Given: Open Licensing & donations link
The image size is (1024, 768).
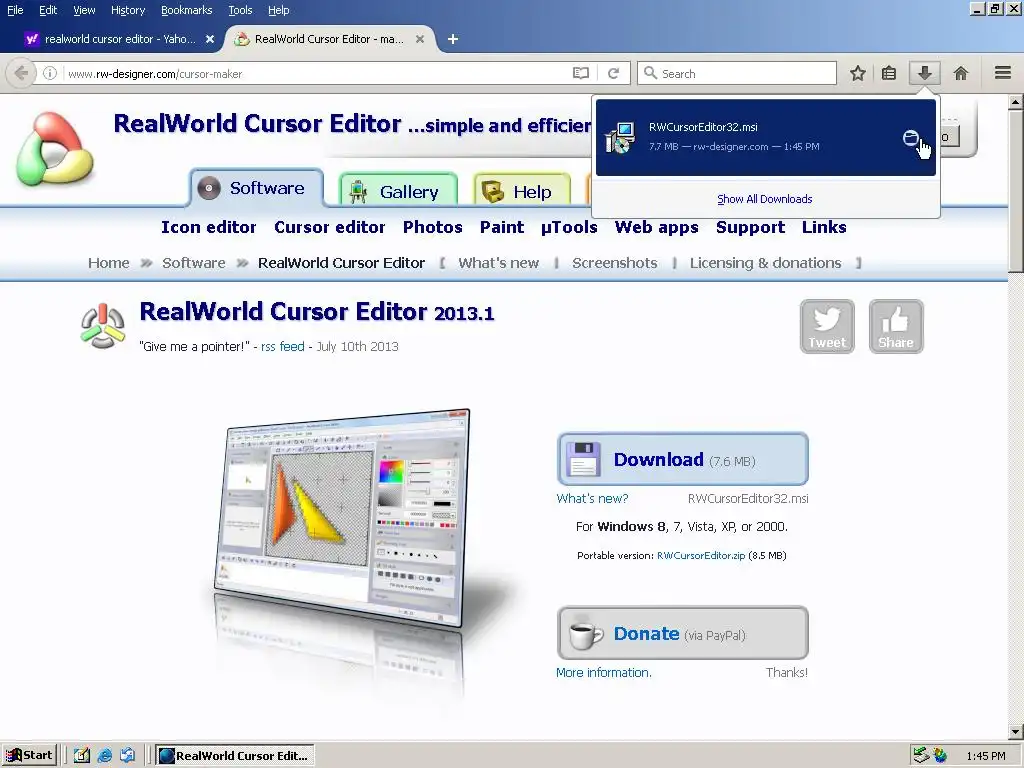Looking at the screenshot, I should pos(765,263).
